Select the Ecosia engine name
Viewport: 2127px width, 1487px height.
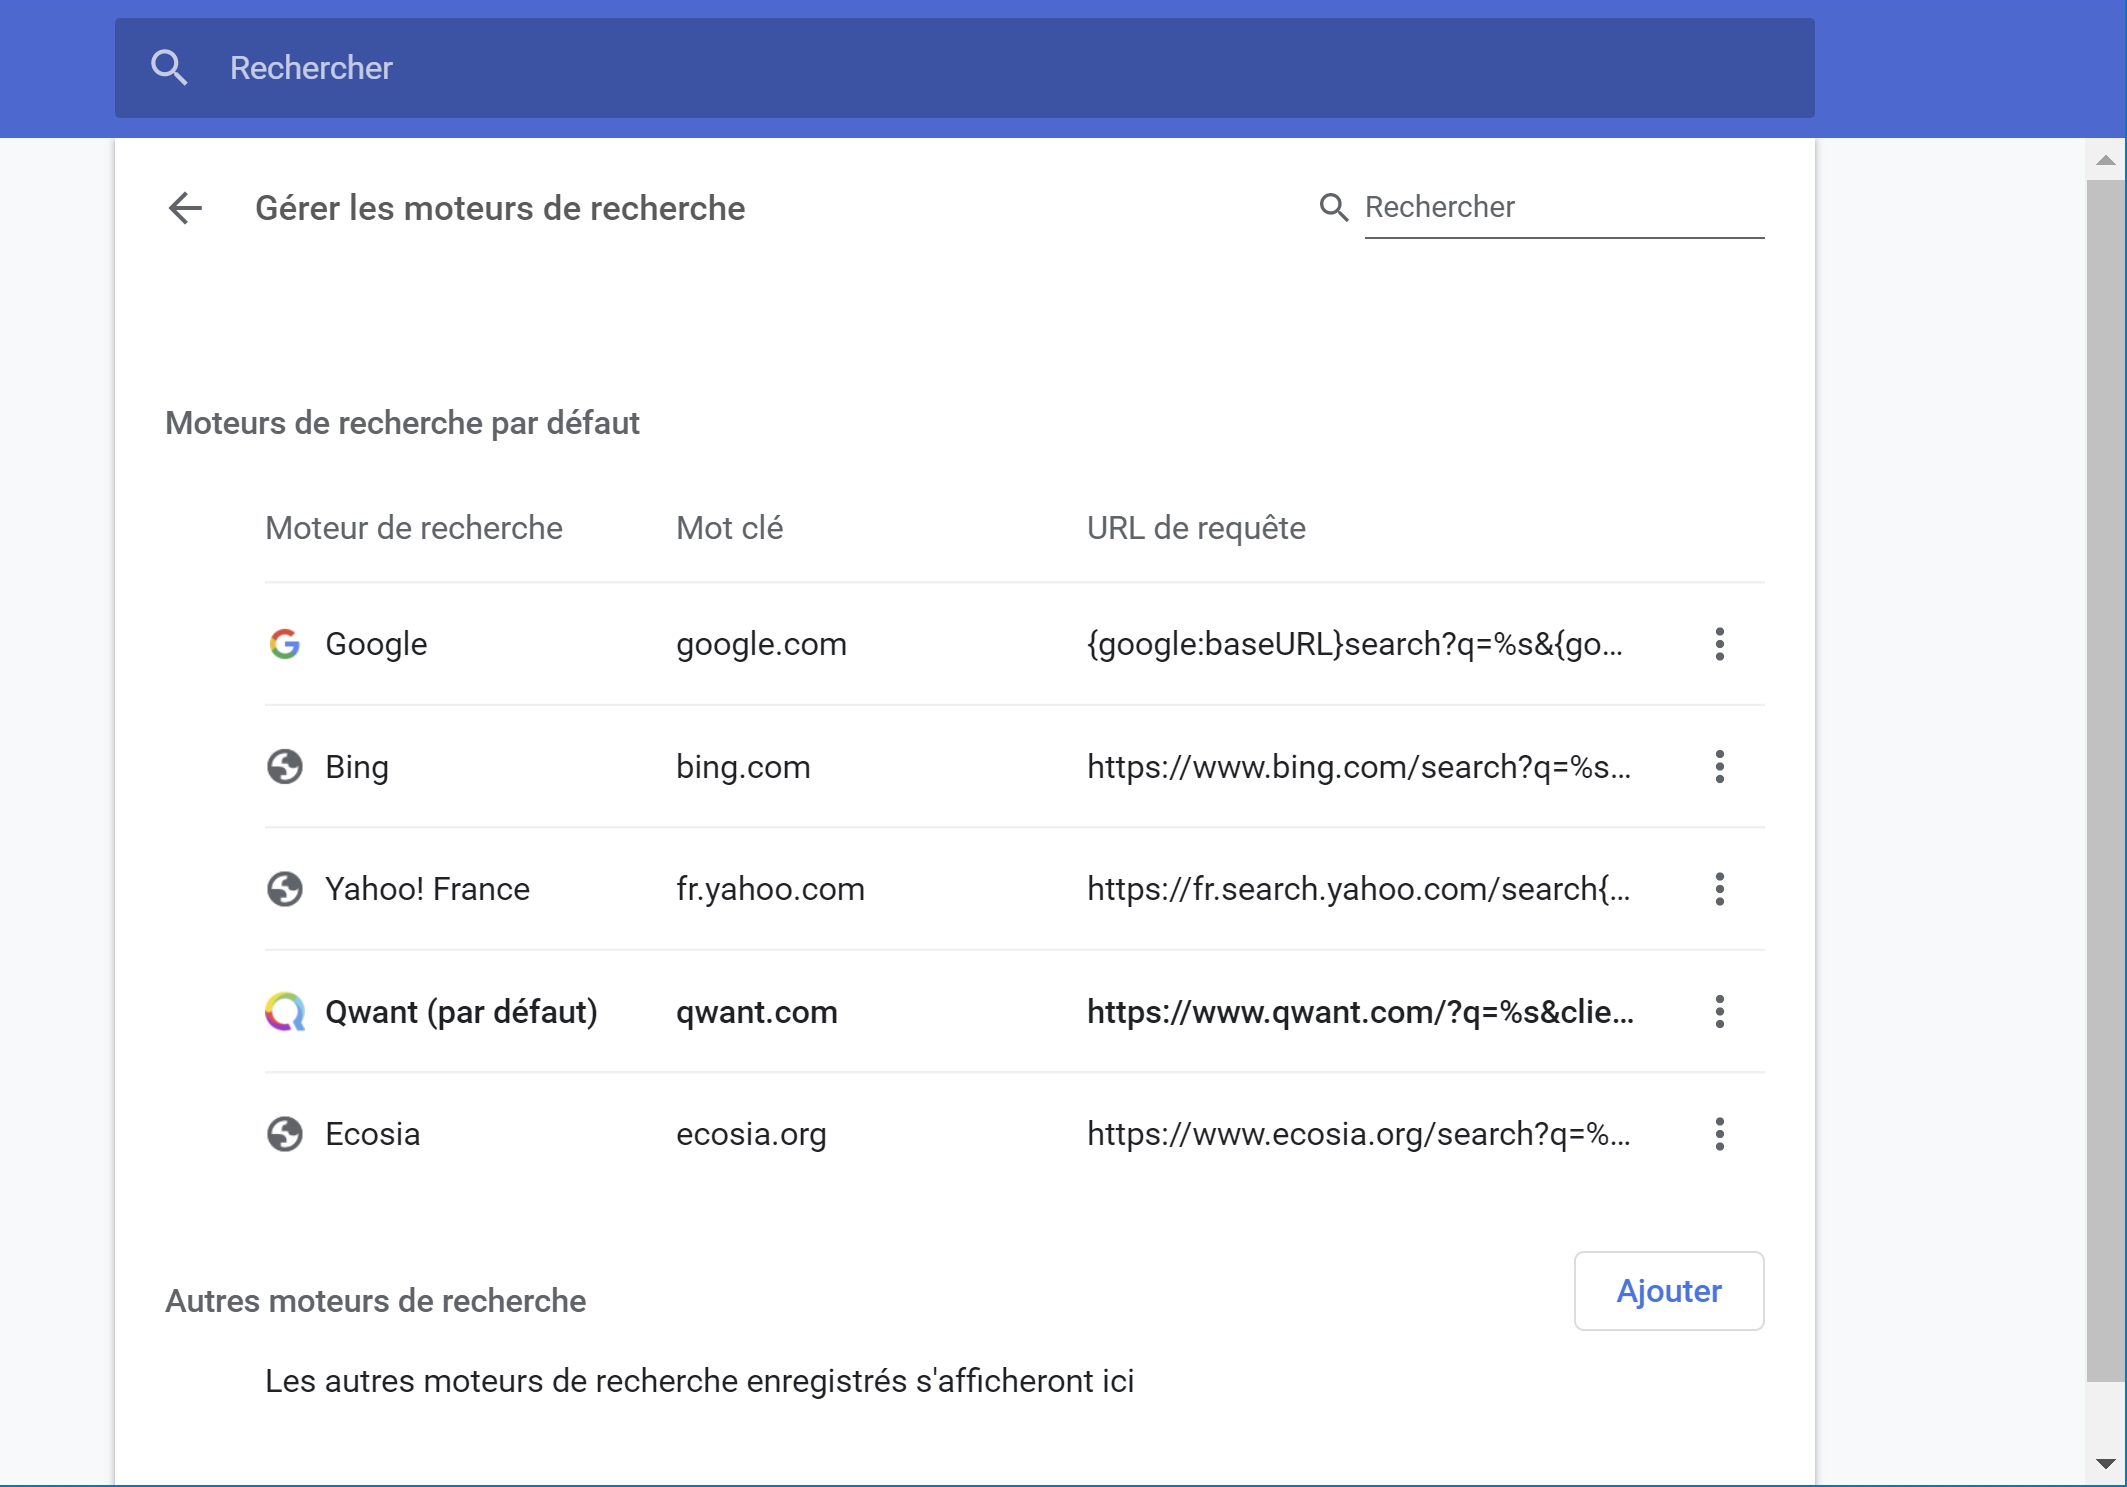pyautogui.click(x=373, y=1134)
